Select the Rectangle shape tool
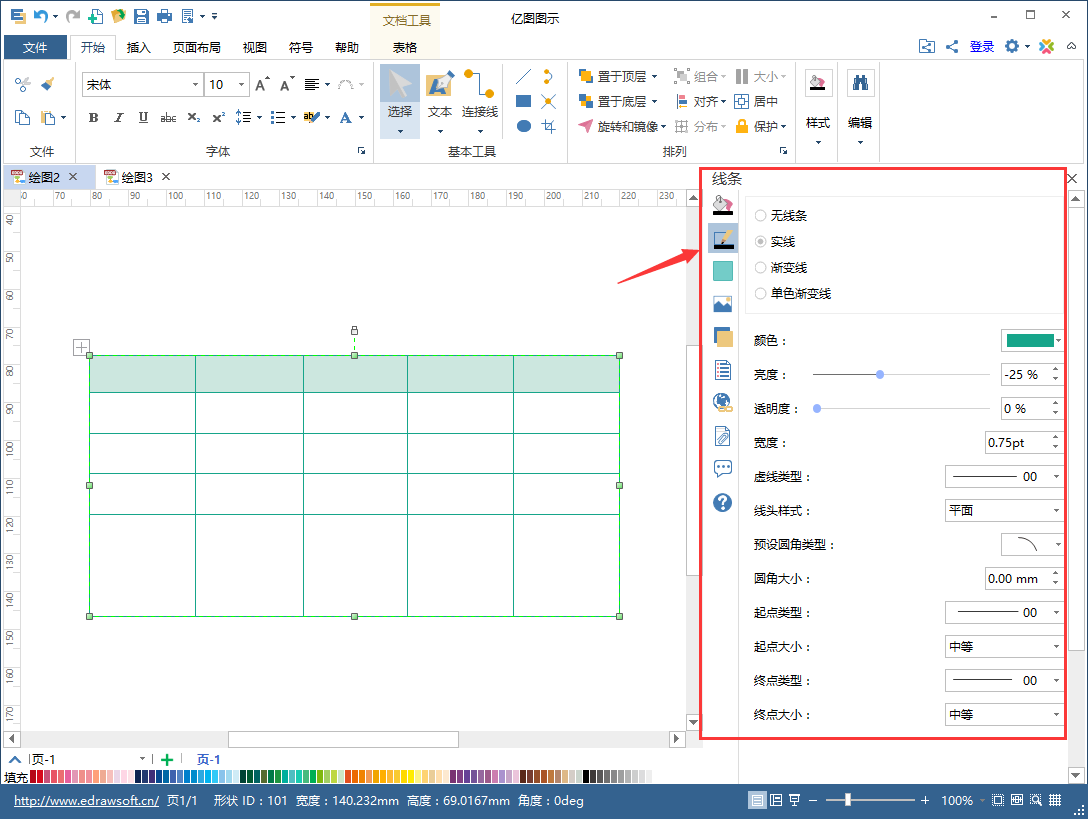The image size is (1088, 819). (x=524, y=101)
